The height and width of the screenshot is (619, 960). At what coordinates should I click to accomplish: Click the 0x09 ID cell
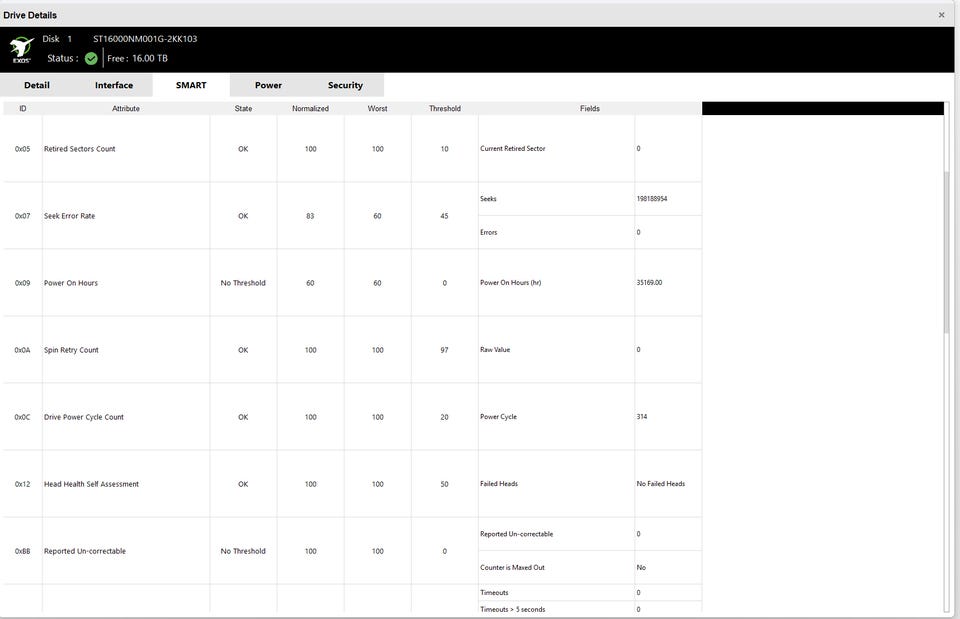coord(22,283)
